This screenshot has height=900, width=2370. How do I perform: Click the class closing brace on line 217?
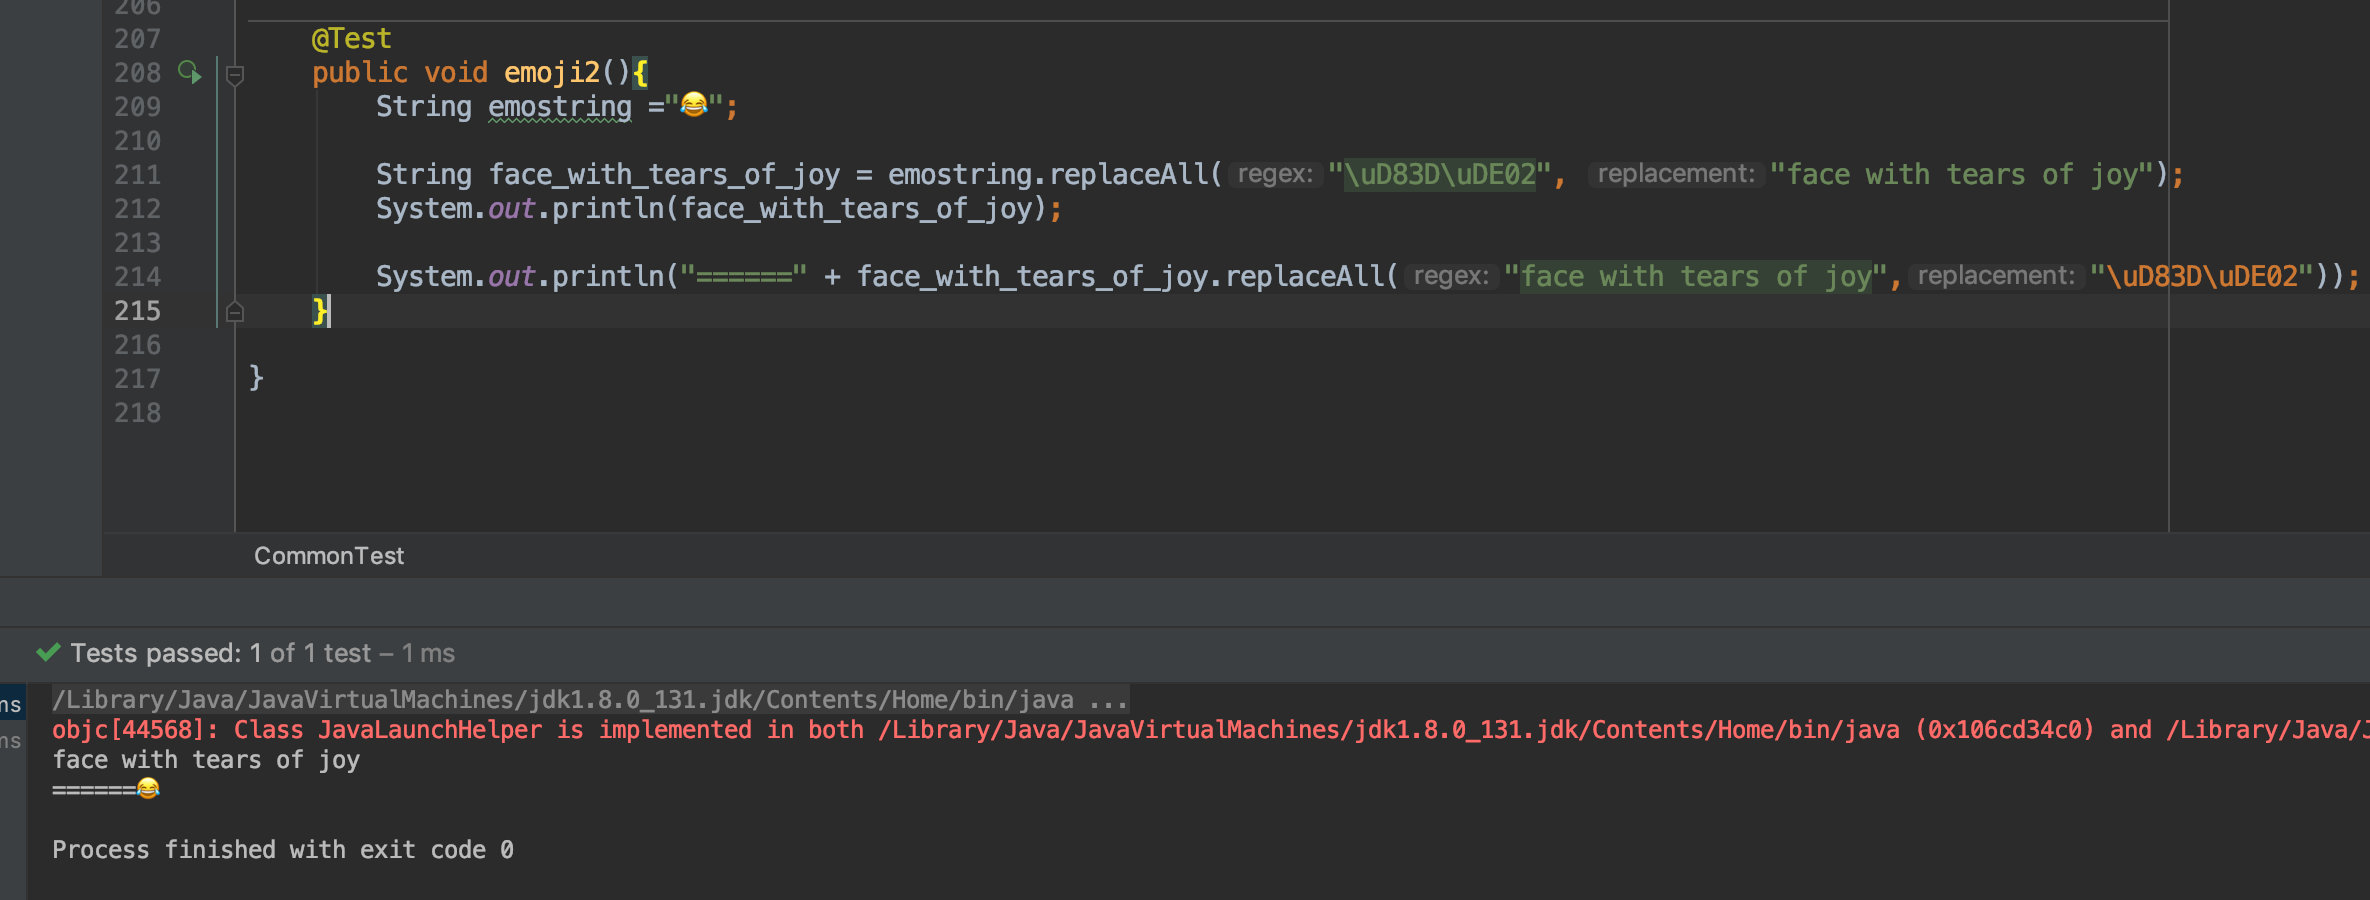256,378
